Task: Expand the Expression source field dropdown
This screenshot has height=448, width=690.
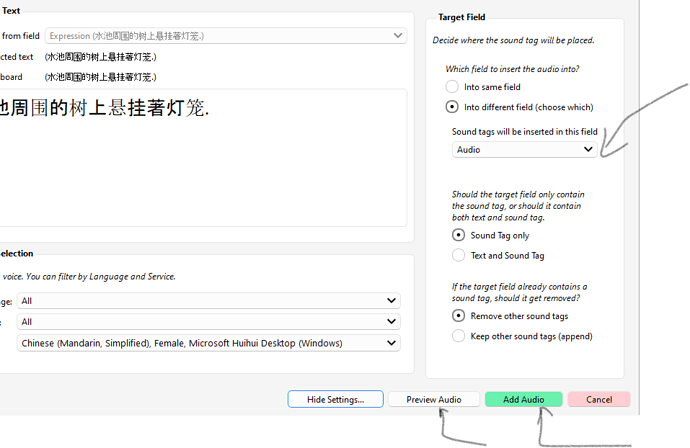Action: [225, 36]
